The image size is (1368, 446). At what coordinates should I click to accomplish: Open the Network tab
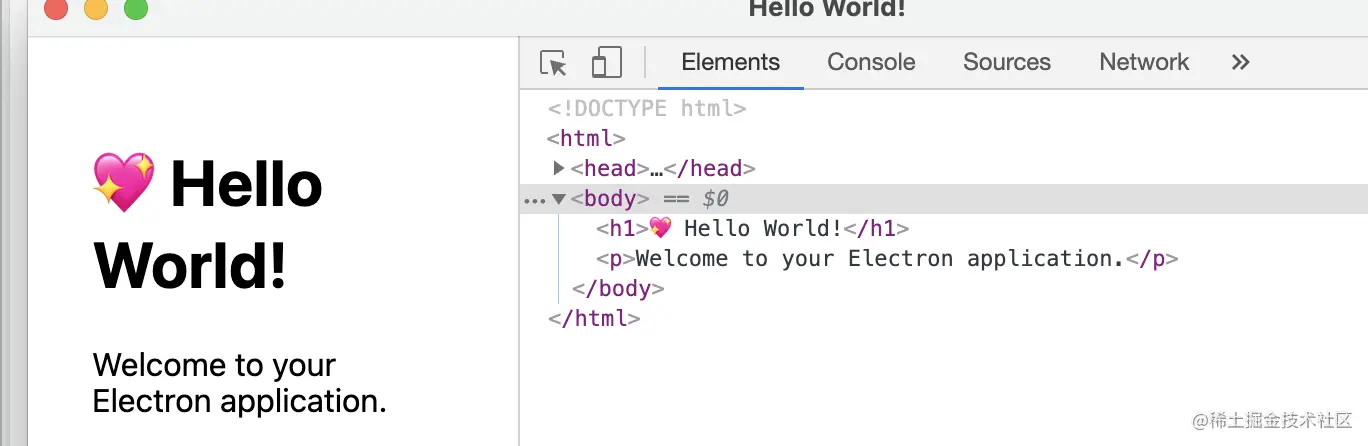(1144, 62)
